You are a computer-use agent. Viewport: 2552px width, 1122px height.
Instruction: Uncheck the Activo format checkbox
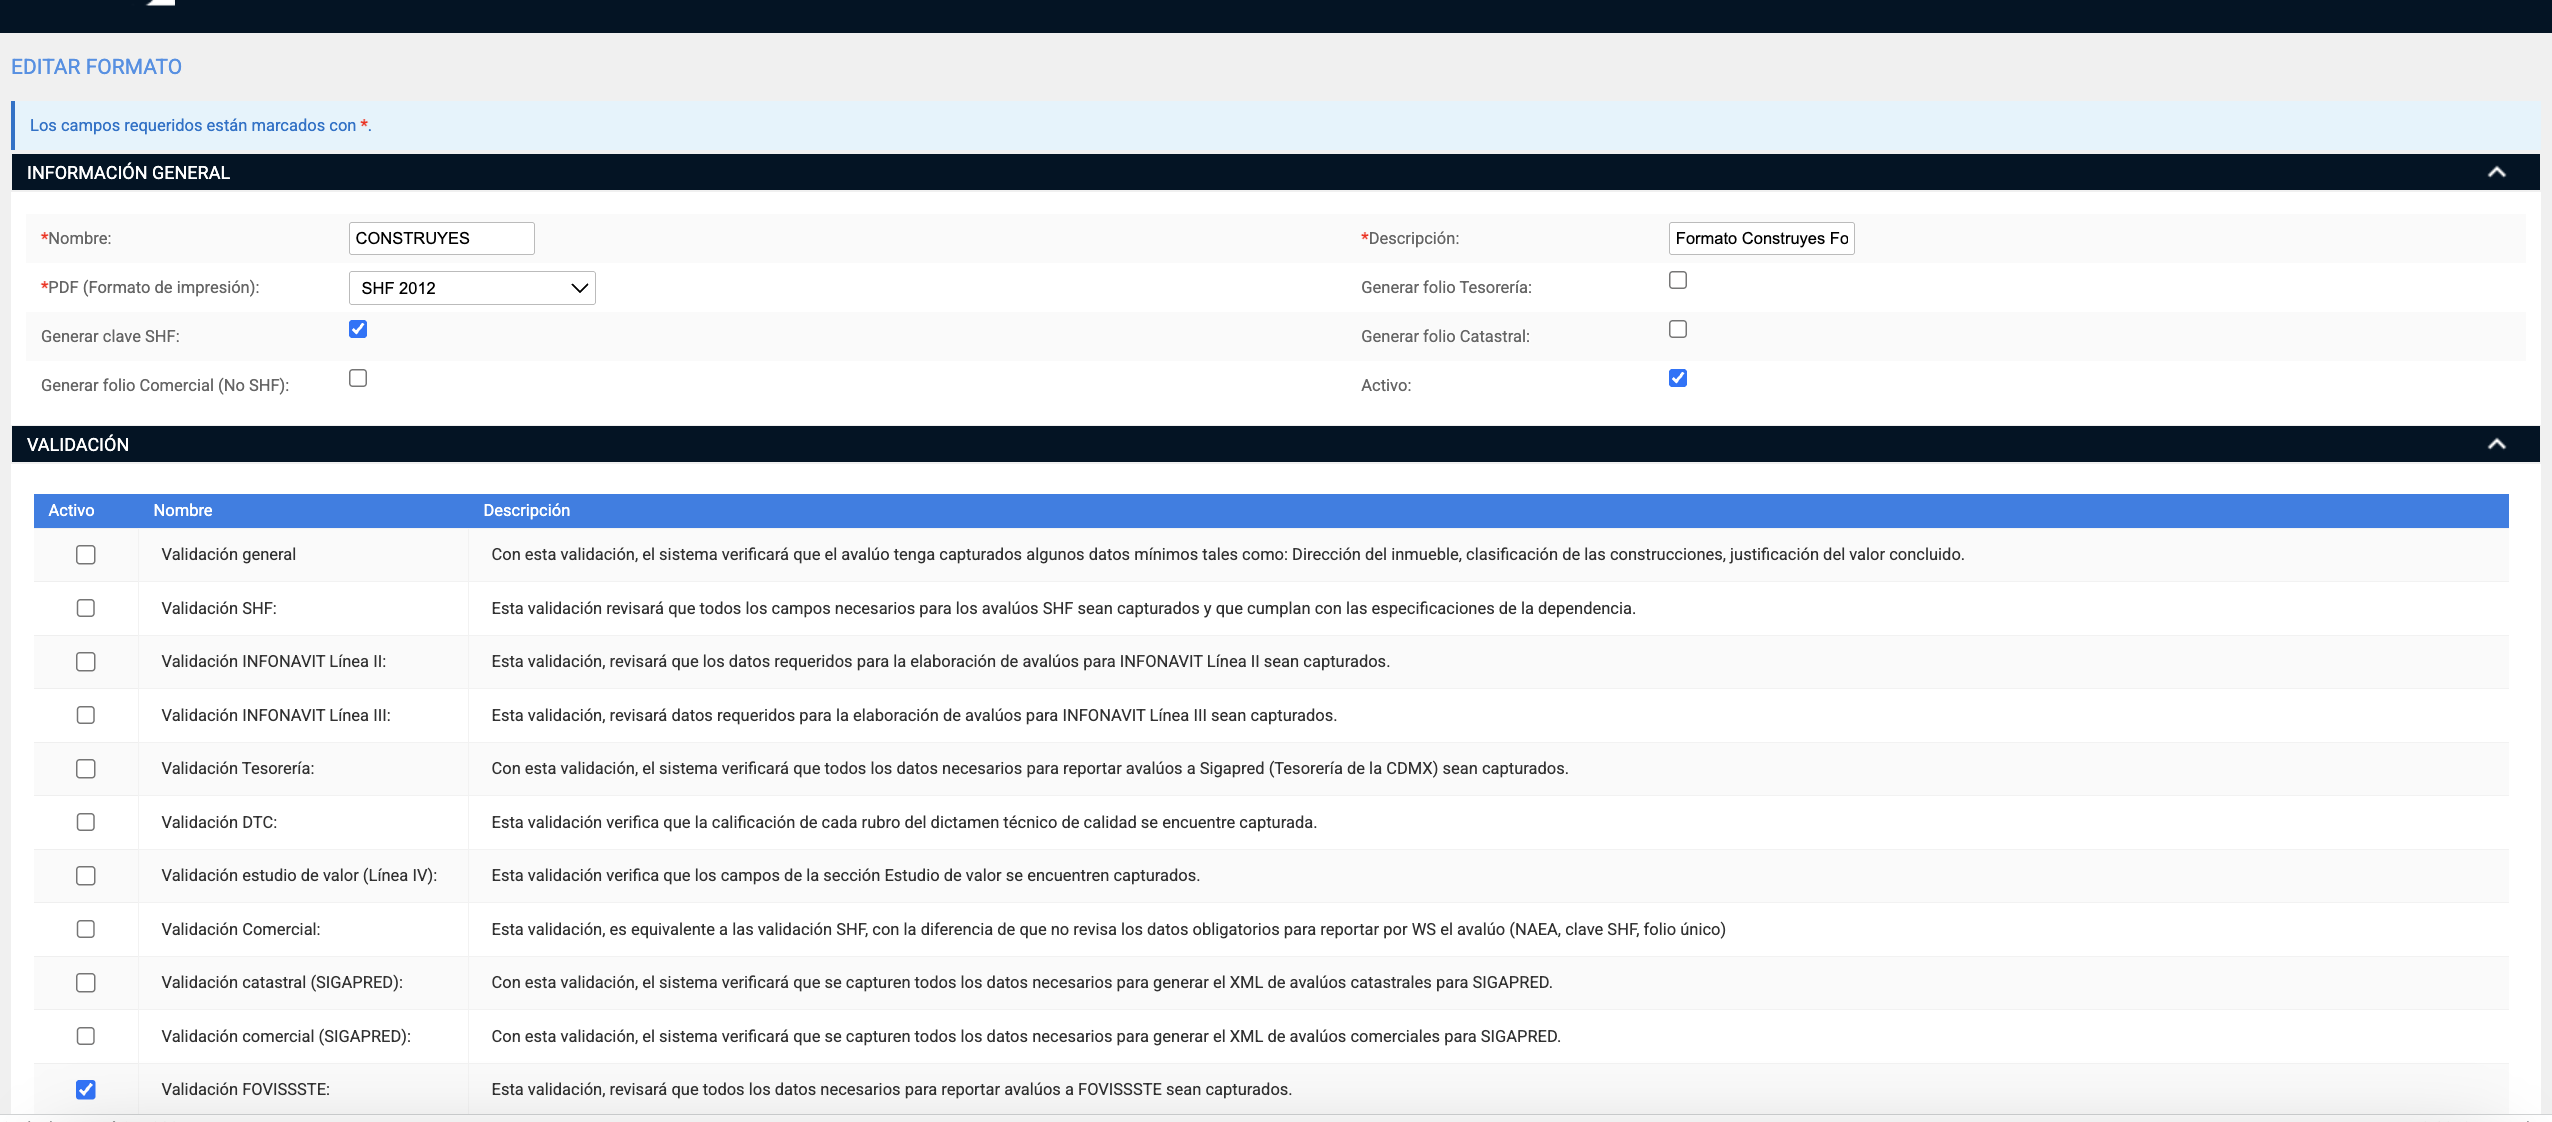[x=1678, y=378]
